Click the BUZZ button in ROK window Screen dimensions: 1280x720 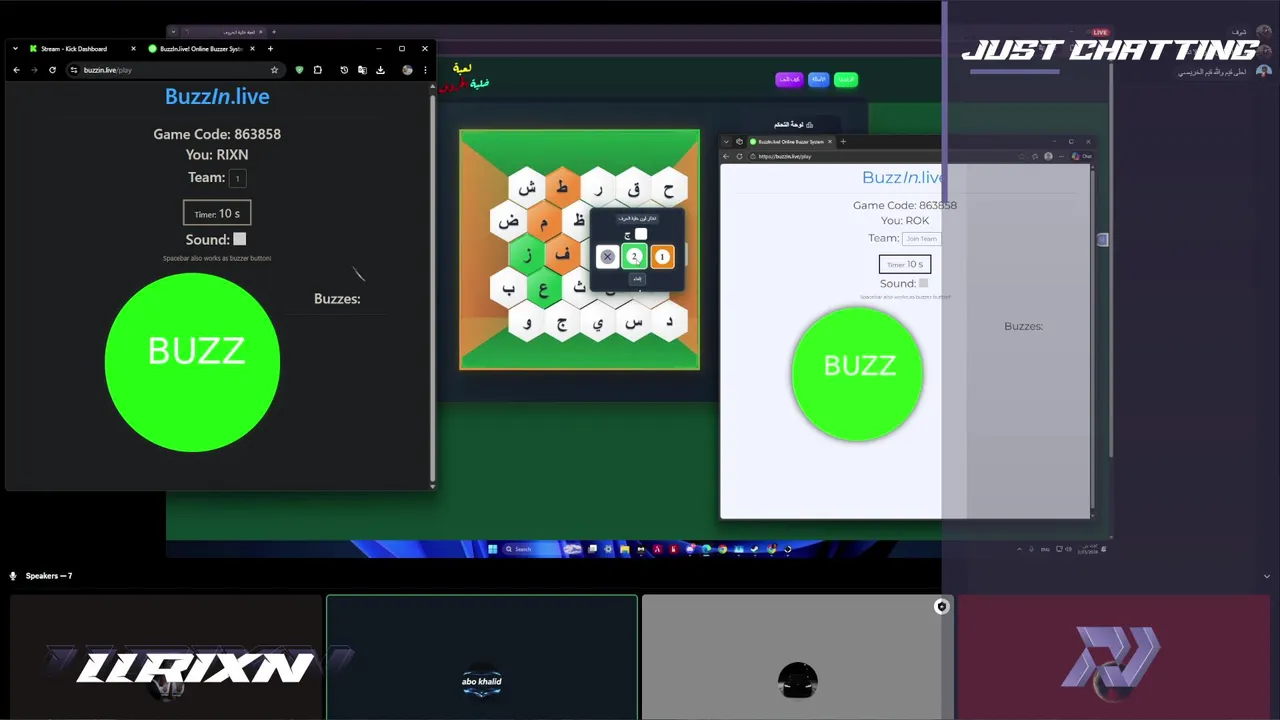click(857, 373)
